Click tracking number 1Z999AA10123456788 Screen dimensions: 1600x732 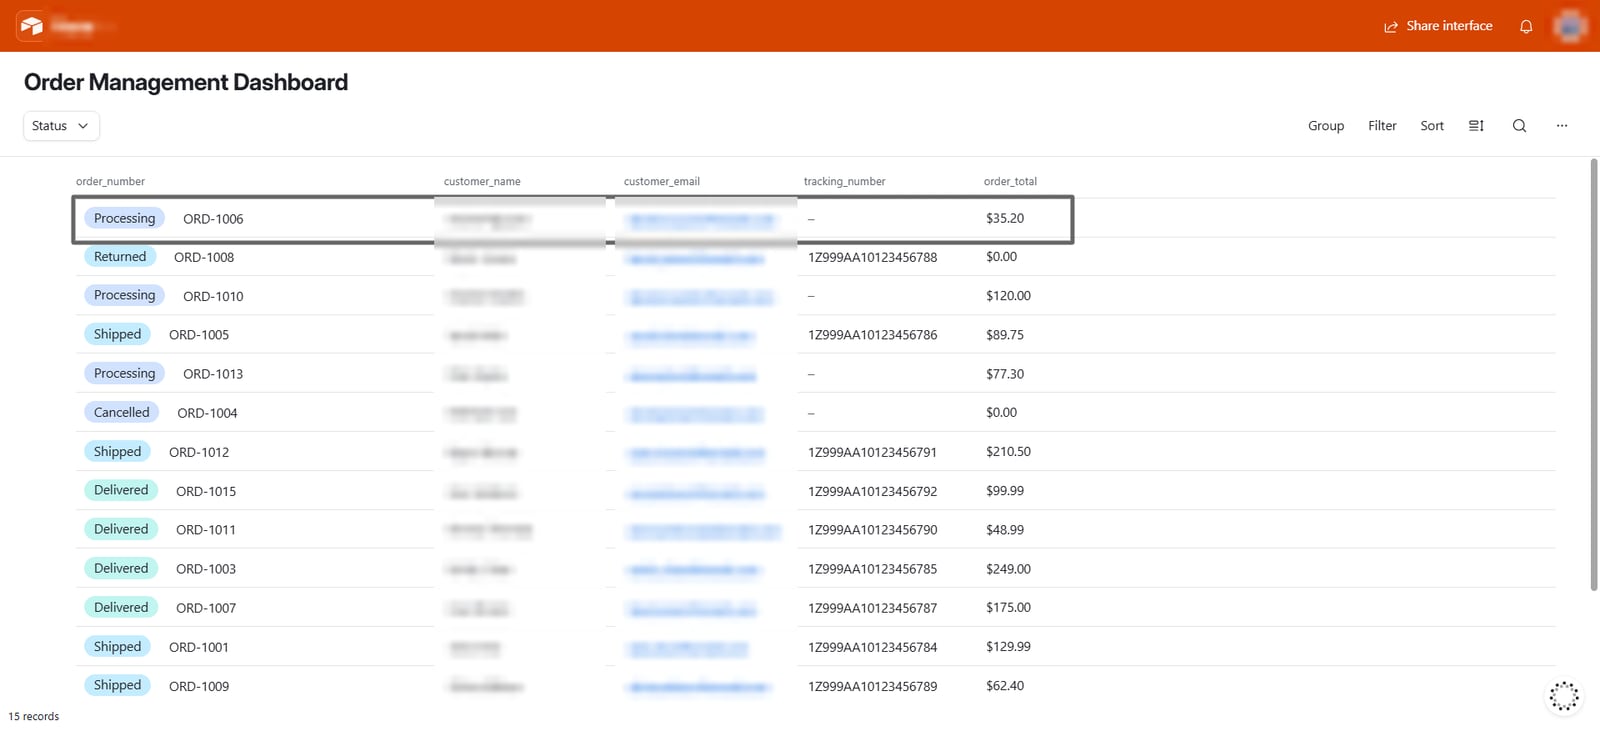click(873, 257)
